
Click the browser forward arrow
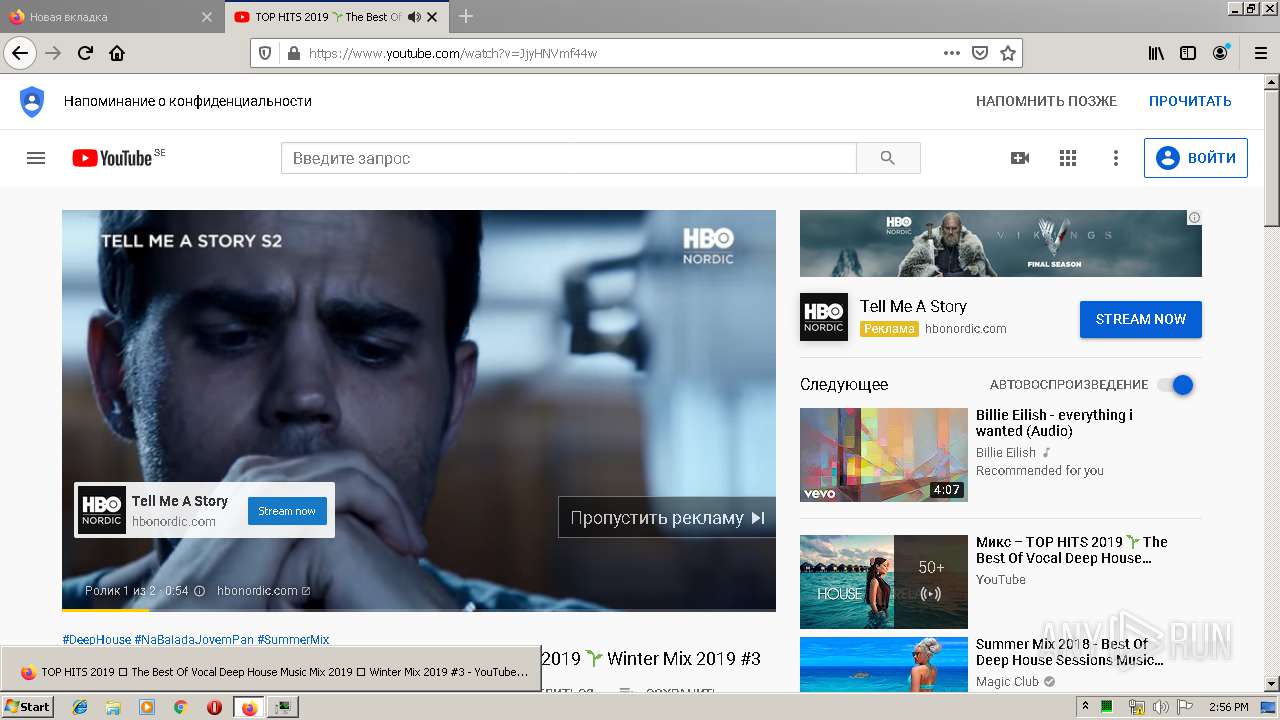[53, 53]
